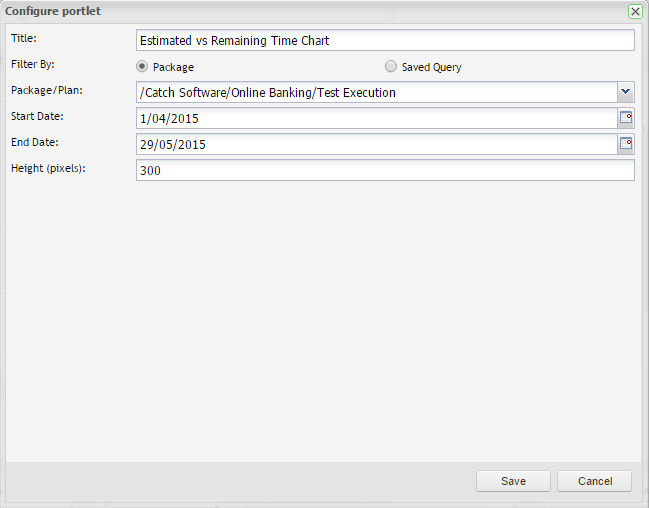Screen dimensions: 649x508
Task: Click the Configure portlet title bar
Action: point(300,11)
